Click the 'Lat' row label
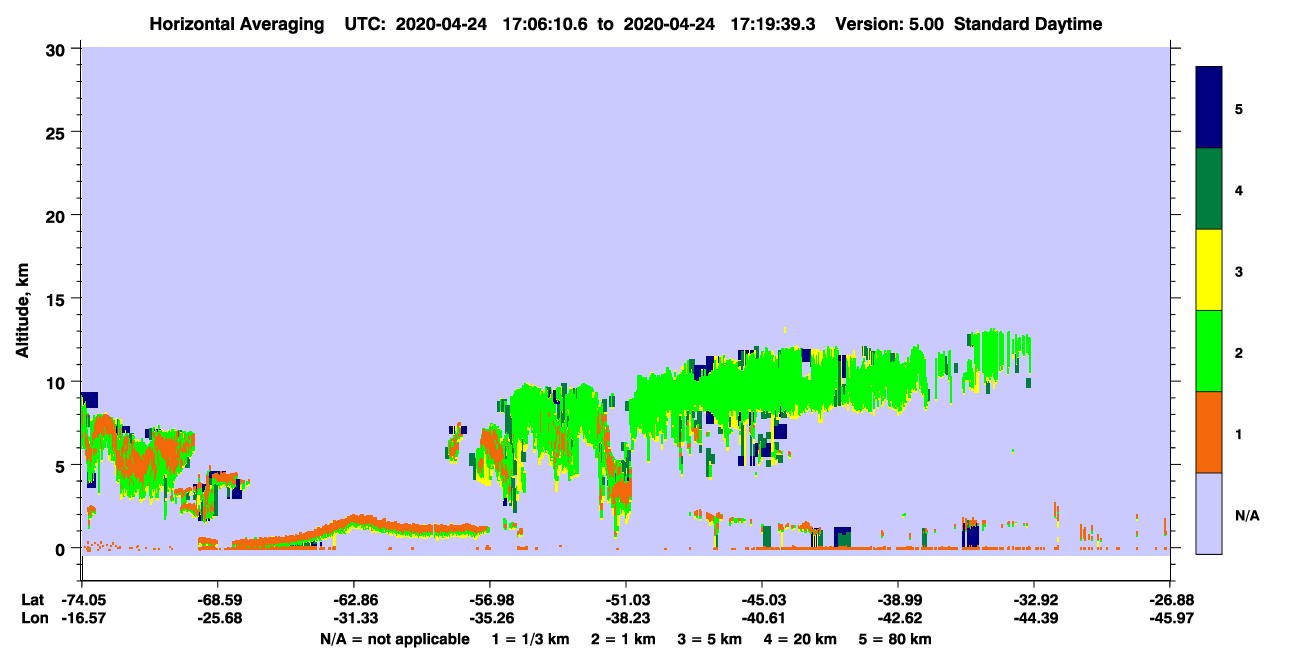Image resolution: width=1300 pixels, height=667 pixels. pos(32,600)
